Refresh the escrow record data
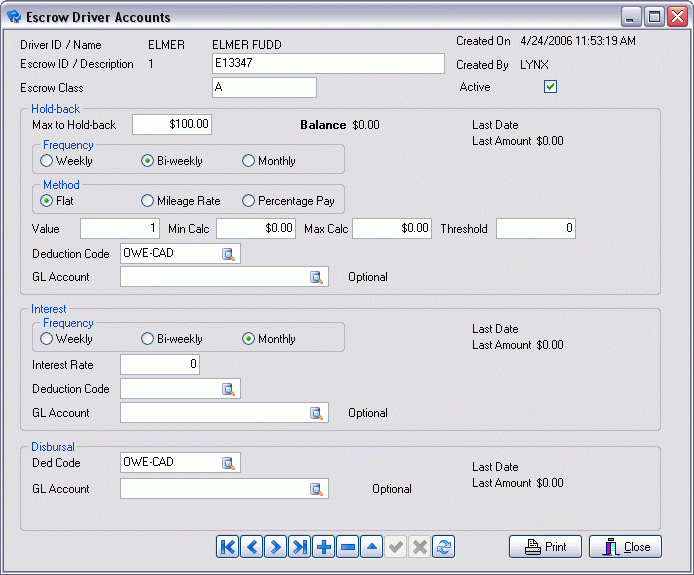This screenshot has width=694, height=575. [x=445, y=547]
